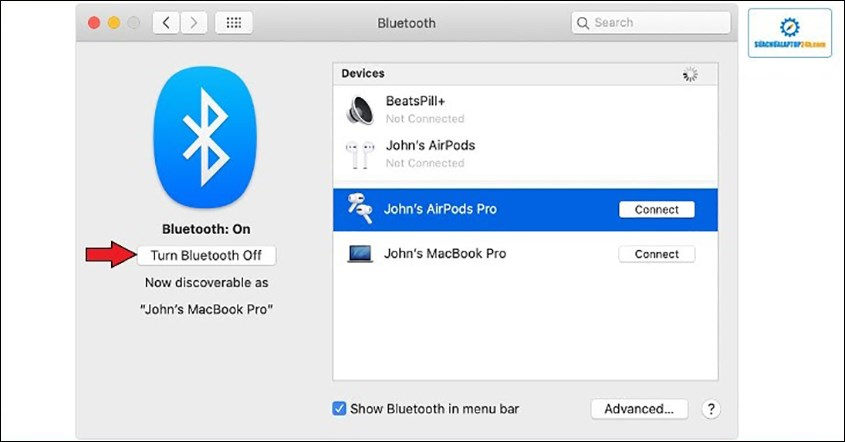Show all preferences grid icon
Image resolution: width=845 pixels, height=442 pixels.
tap(234, 23)
